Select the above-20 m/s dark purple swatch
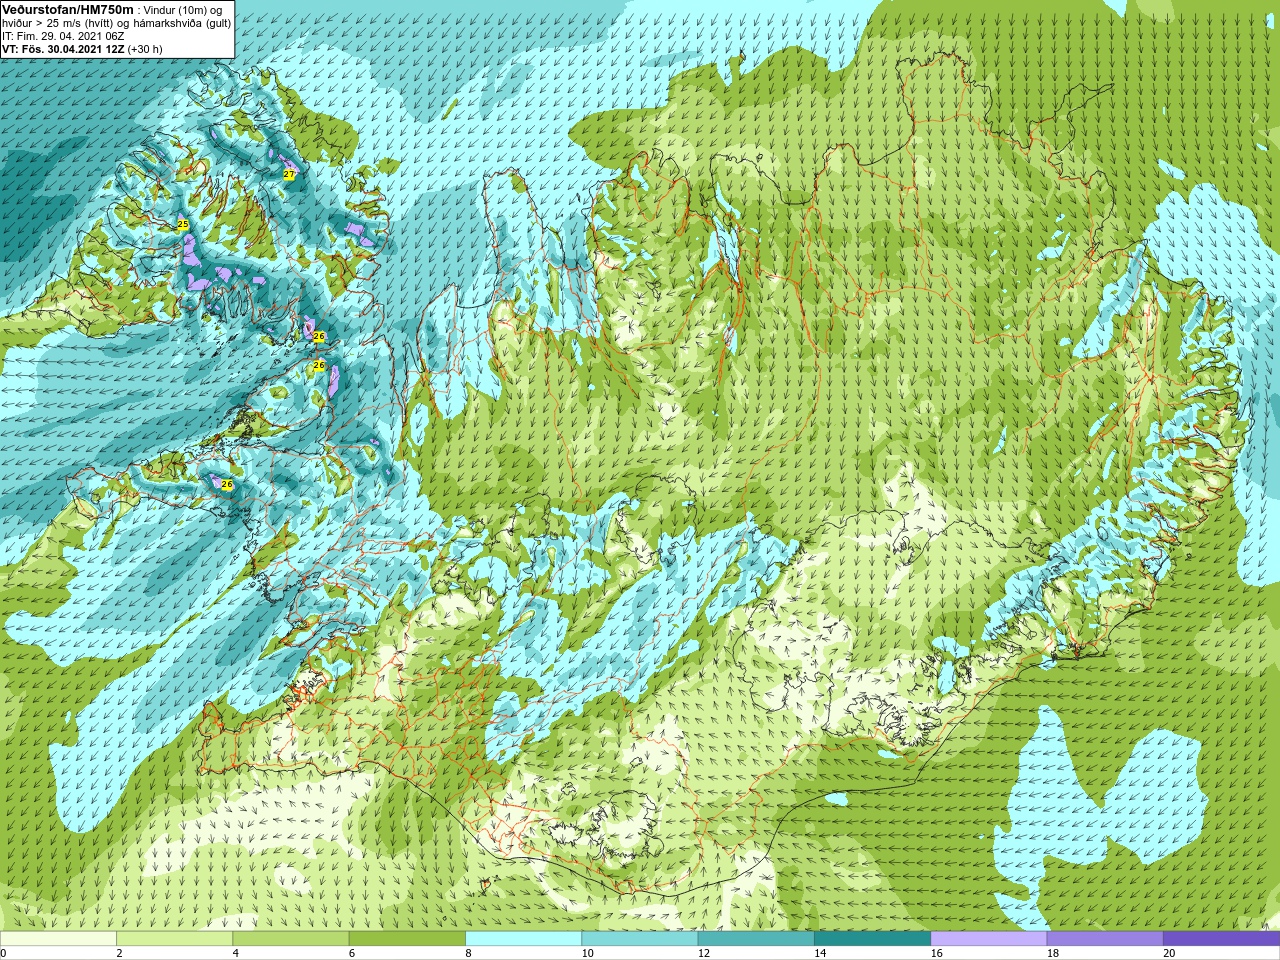This screenshot has width=1280, height=960. pyautogui.click(x=1221, y=939)
